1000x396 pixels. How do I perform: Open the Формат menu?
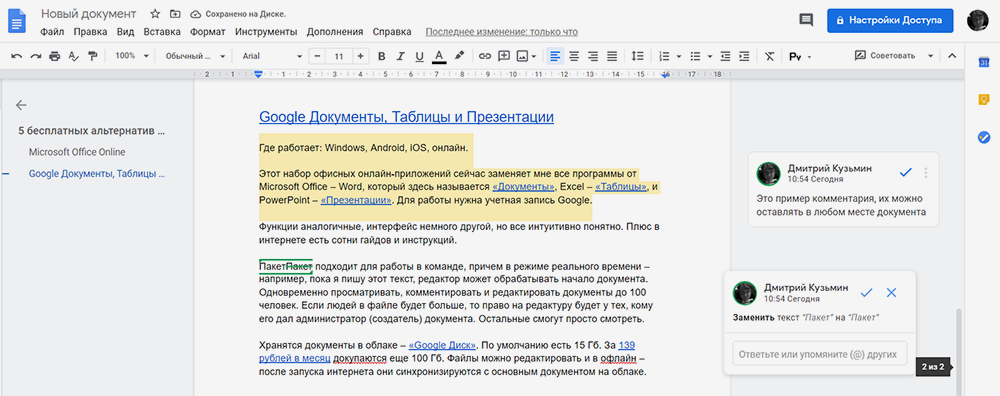tap(207, 32)
